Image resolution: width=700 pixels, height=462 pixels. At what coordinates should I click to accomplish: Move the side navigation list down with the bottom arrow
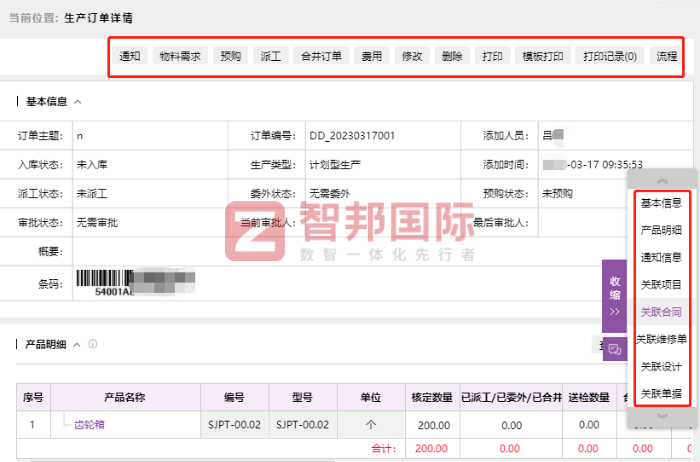(662, 416)
